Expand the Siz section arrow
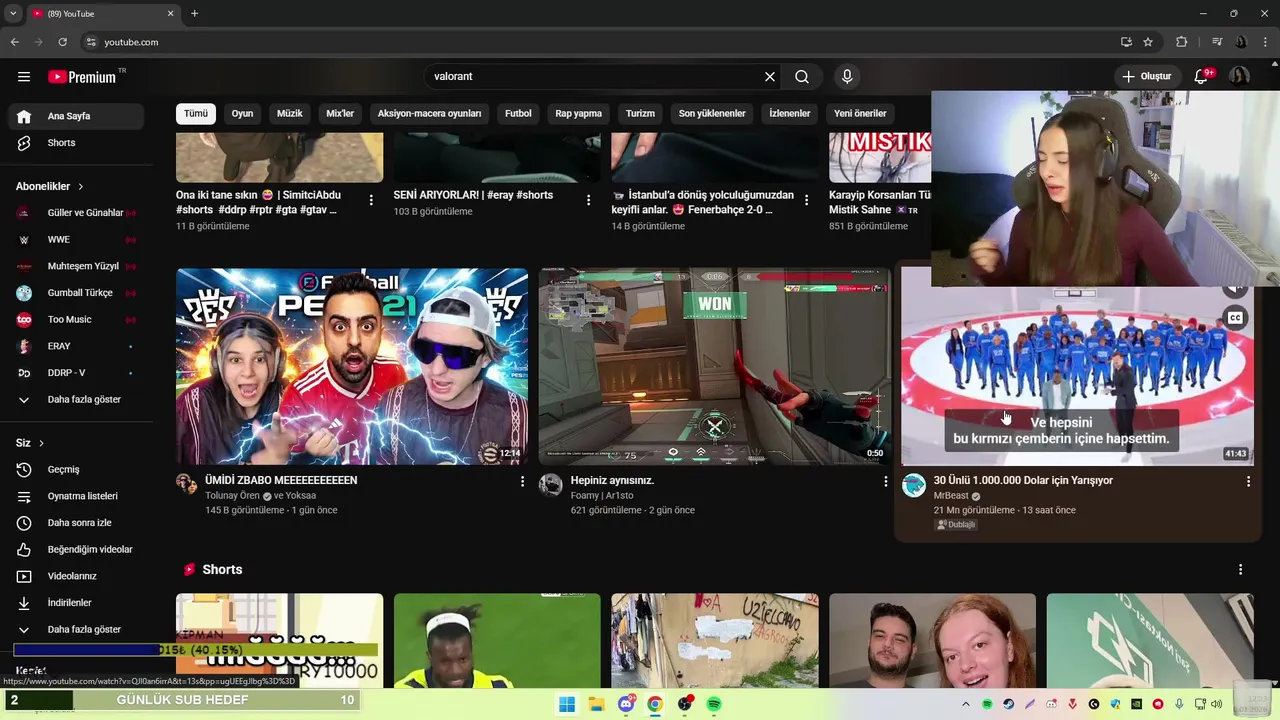 click(41, 443)
